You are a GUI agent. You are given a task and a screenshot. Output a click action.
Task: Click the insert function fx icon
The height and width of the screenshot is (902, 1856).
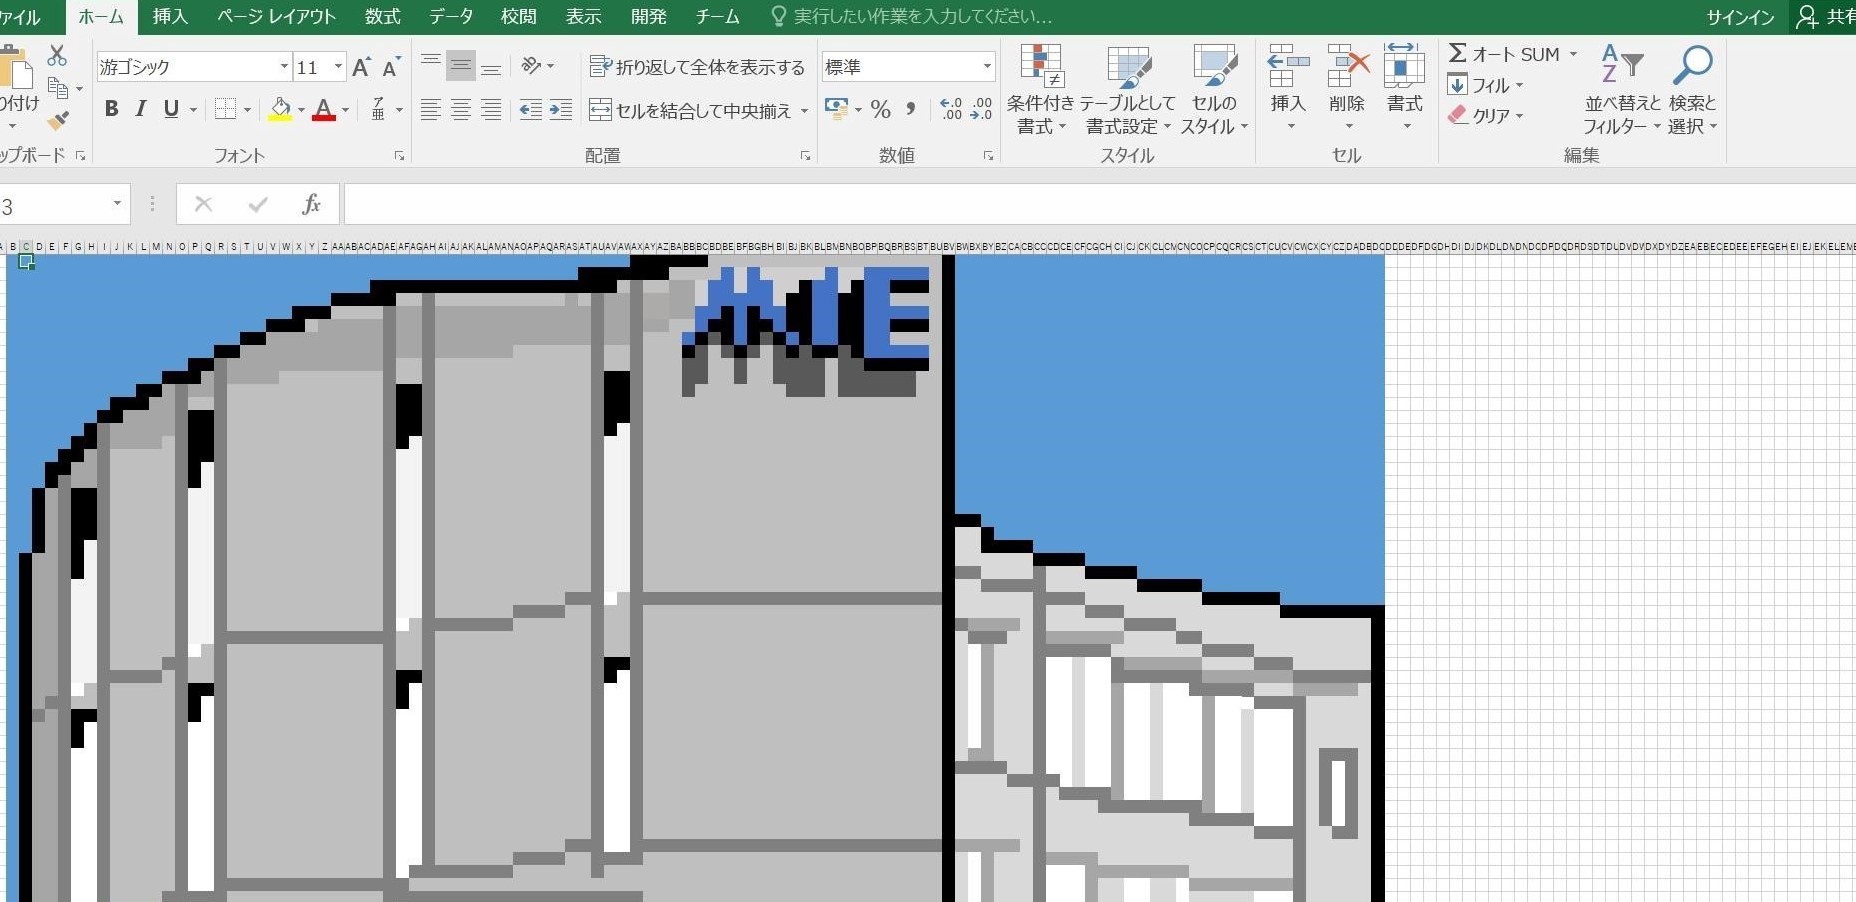coord(311,205)
